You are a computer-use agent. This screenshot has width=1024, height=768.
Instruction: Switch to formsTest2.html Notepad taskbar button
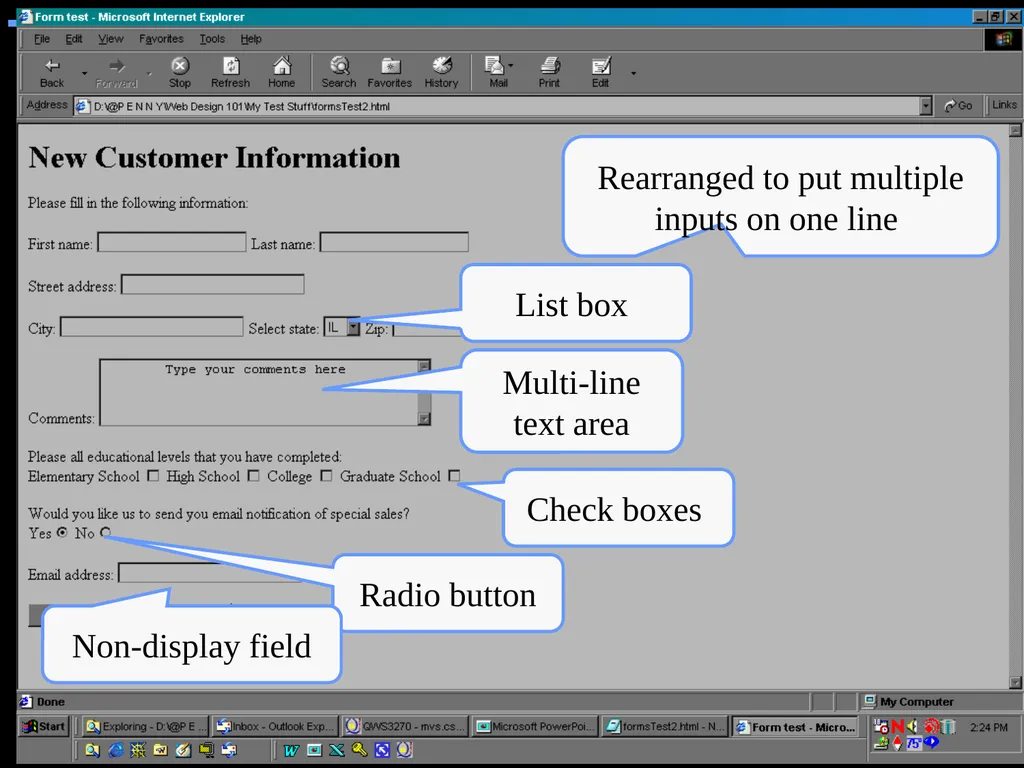point(664,726)
